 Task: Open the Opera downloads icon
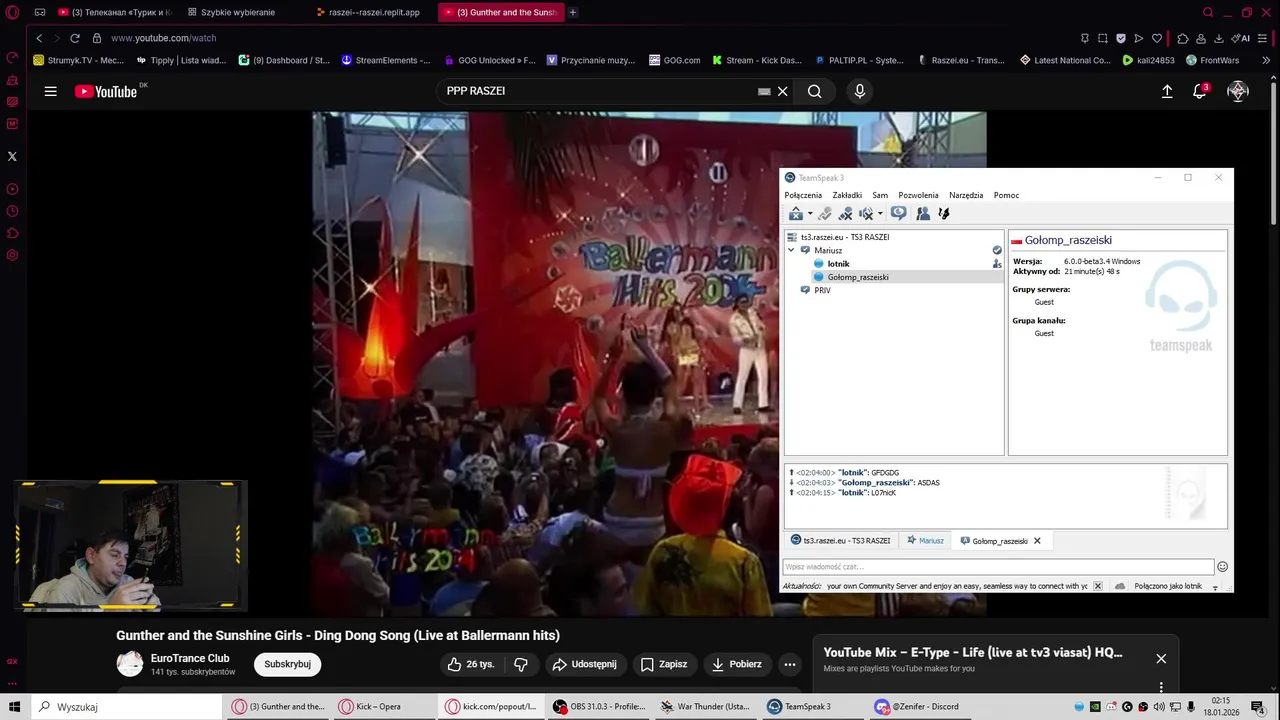(1219, 38)
